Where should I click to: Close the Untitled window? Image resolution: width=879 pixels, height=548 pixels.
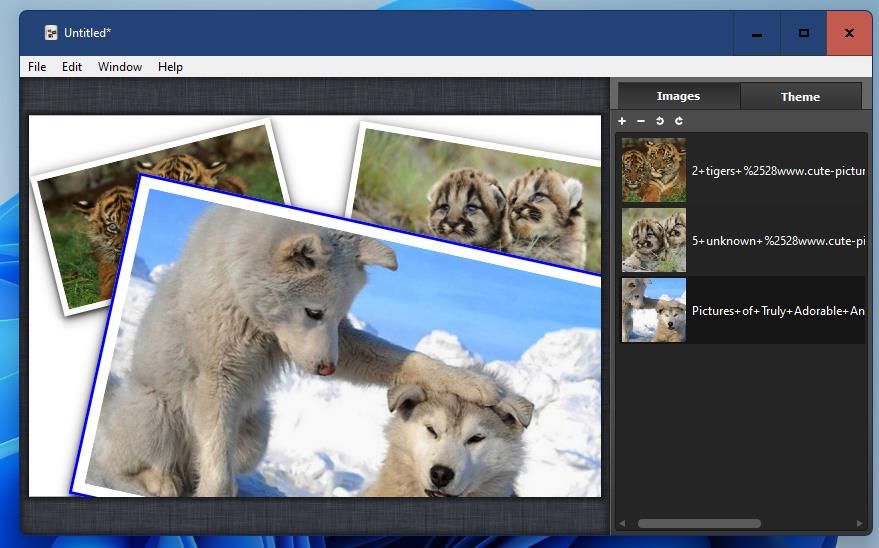[x=849, y=34]
